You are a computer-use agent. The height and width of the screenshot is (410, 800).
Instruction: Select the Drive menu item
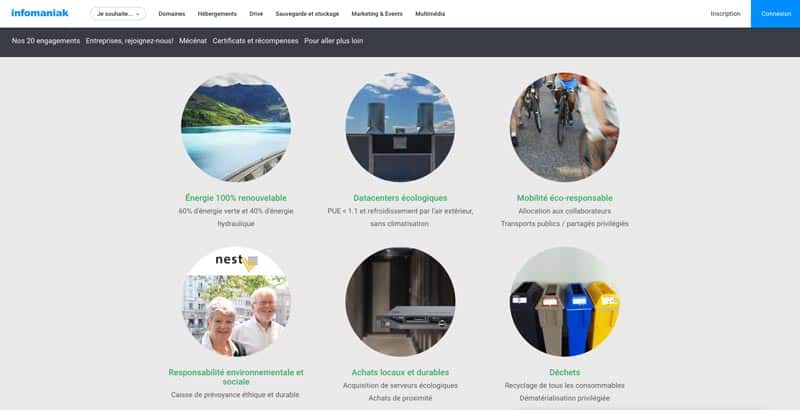tap(256, 14)
